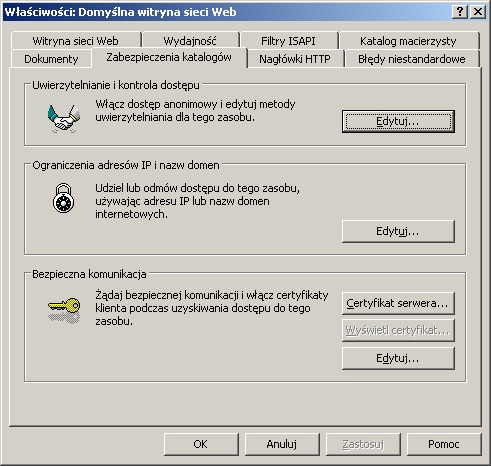Switch to the Nagłówki HTTP tab

click(295, 59)
